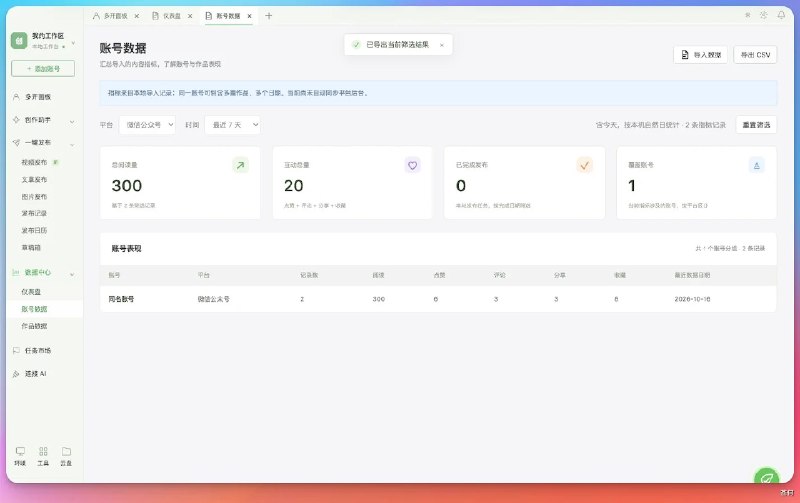Open the 平台 dropdown showing 微信公众号
The image size is (800, 503).
pos(147,125)
